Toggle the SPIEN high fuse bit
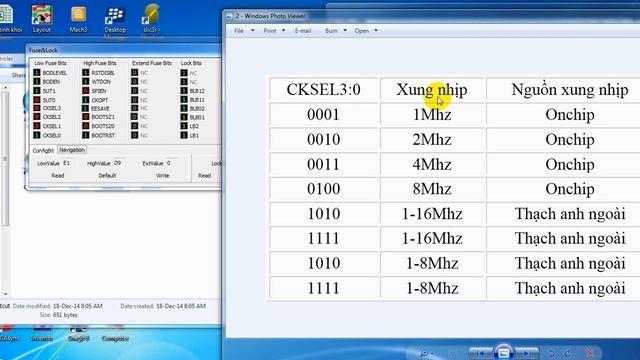The image size is (640, 360). click(x=86, y=91)
